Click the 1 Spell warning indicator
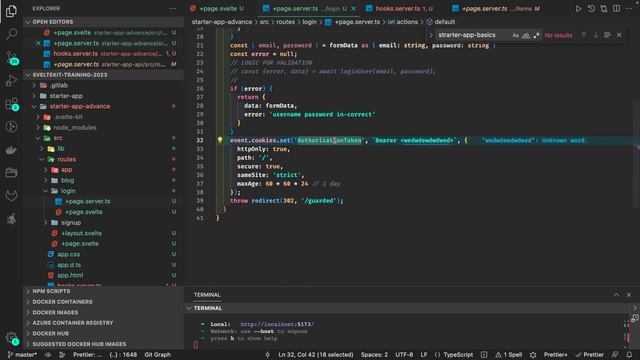This screenshot has height=360, width=640. [x=509, y=355]
